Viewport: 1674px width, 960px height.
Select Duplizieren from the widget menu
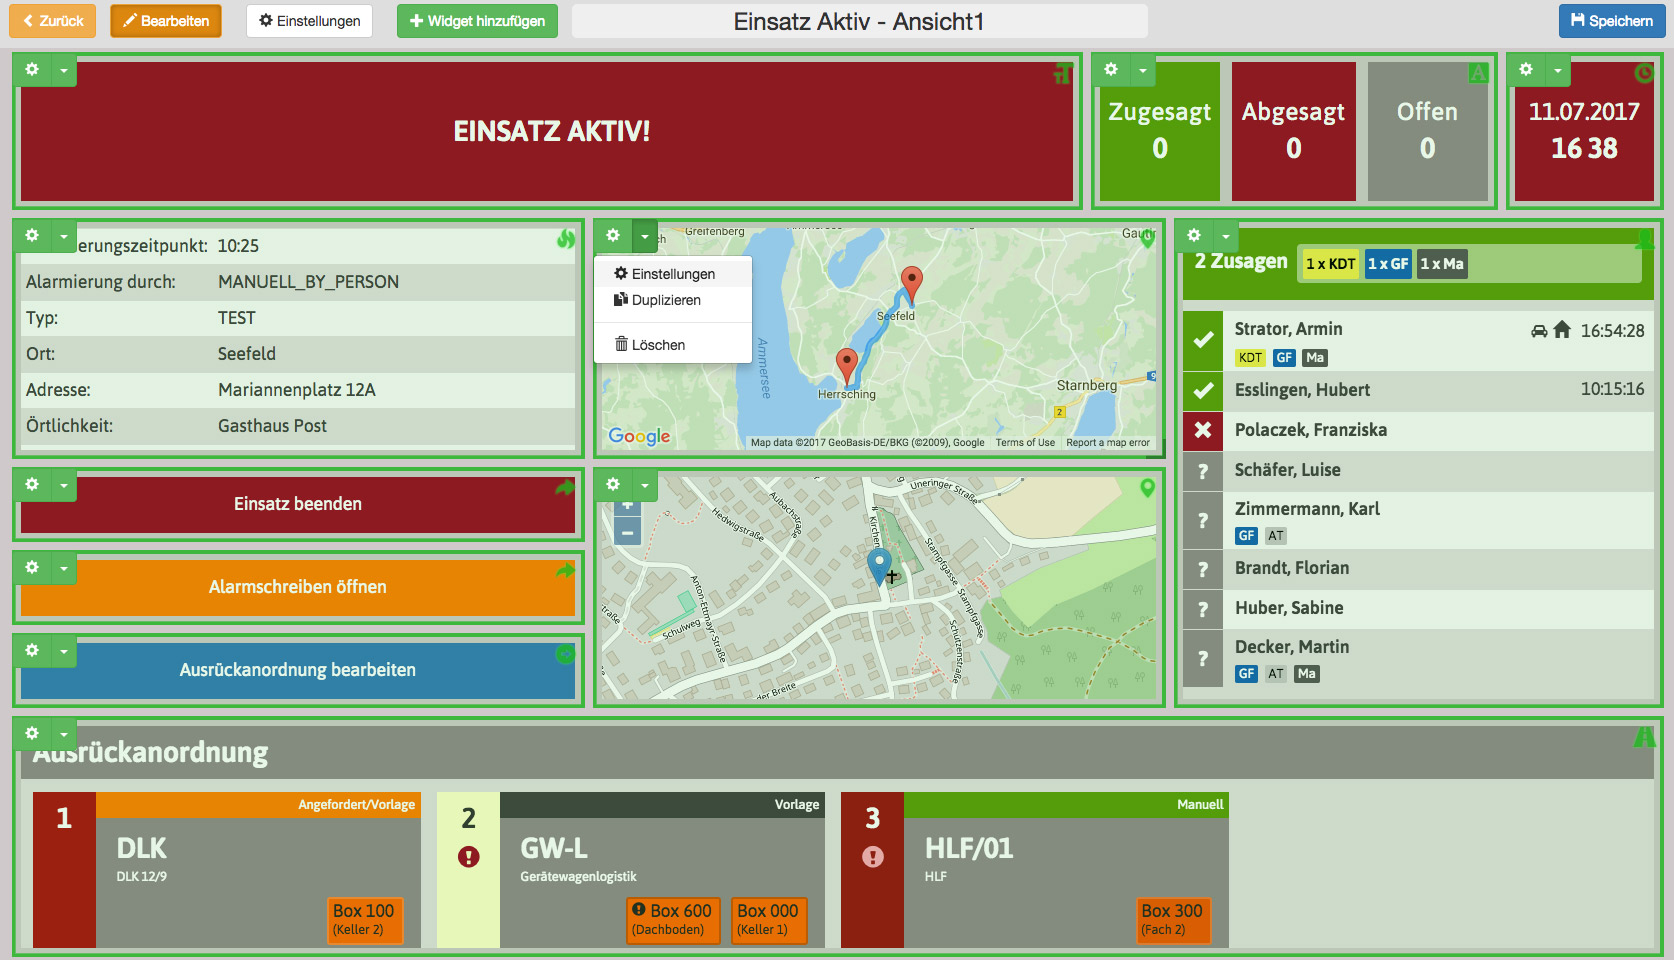(665, 300)
